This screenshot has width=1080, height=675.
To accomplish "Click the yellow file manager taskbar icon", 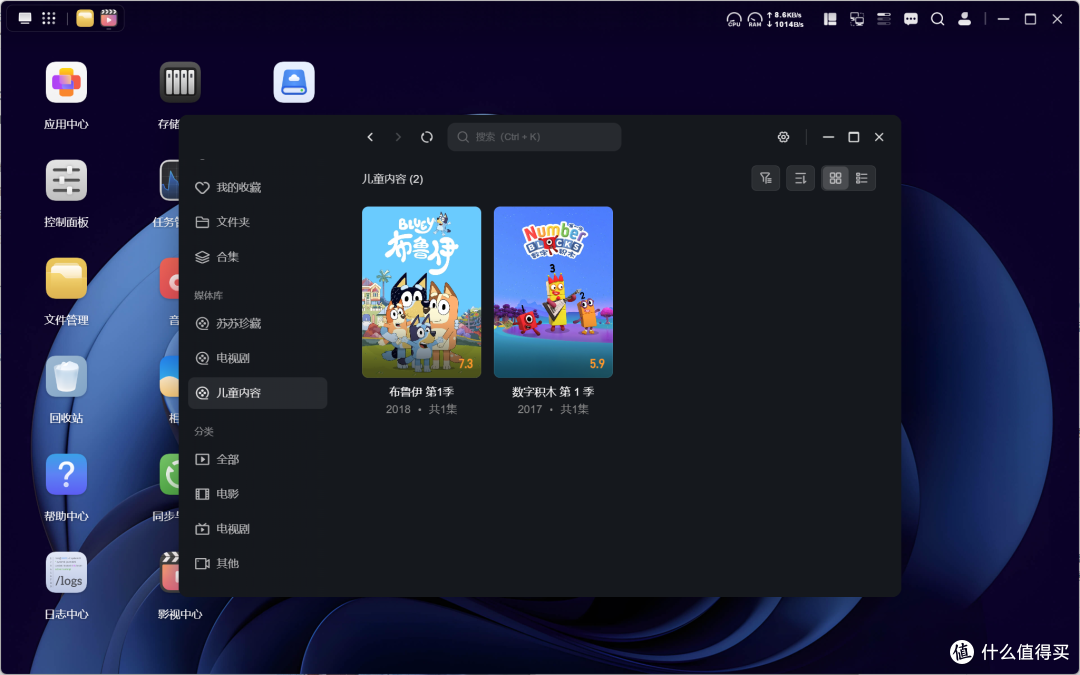I will (x=85, y=19).
